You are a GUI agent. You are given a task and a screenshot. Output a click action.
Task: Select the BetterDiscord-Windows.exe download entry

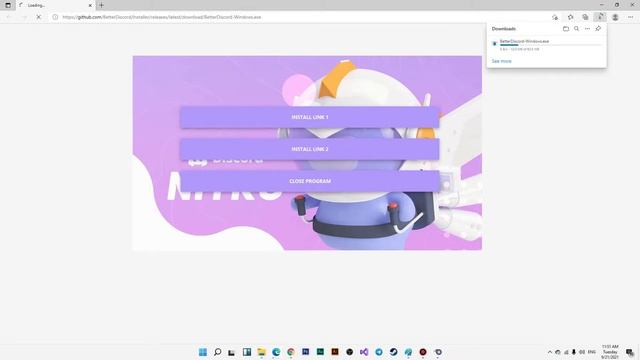coord(547,45)
